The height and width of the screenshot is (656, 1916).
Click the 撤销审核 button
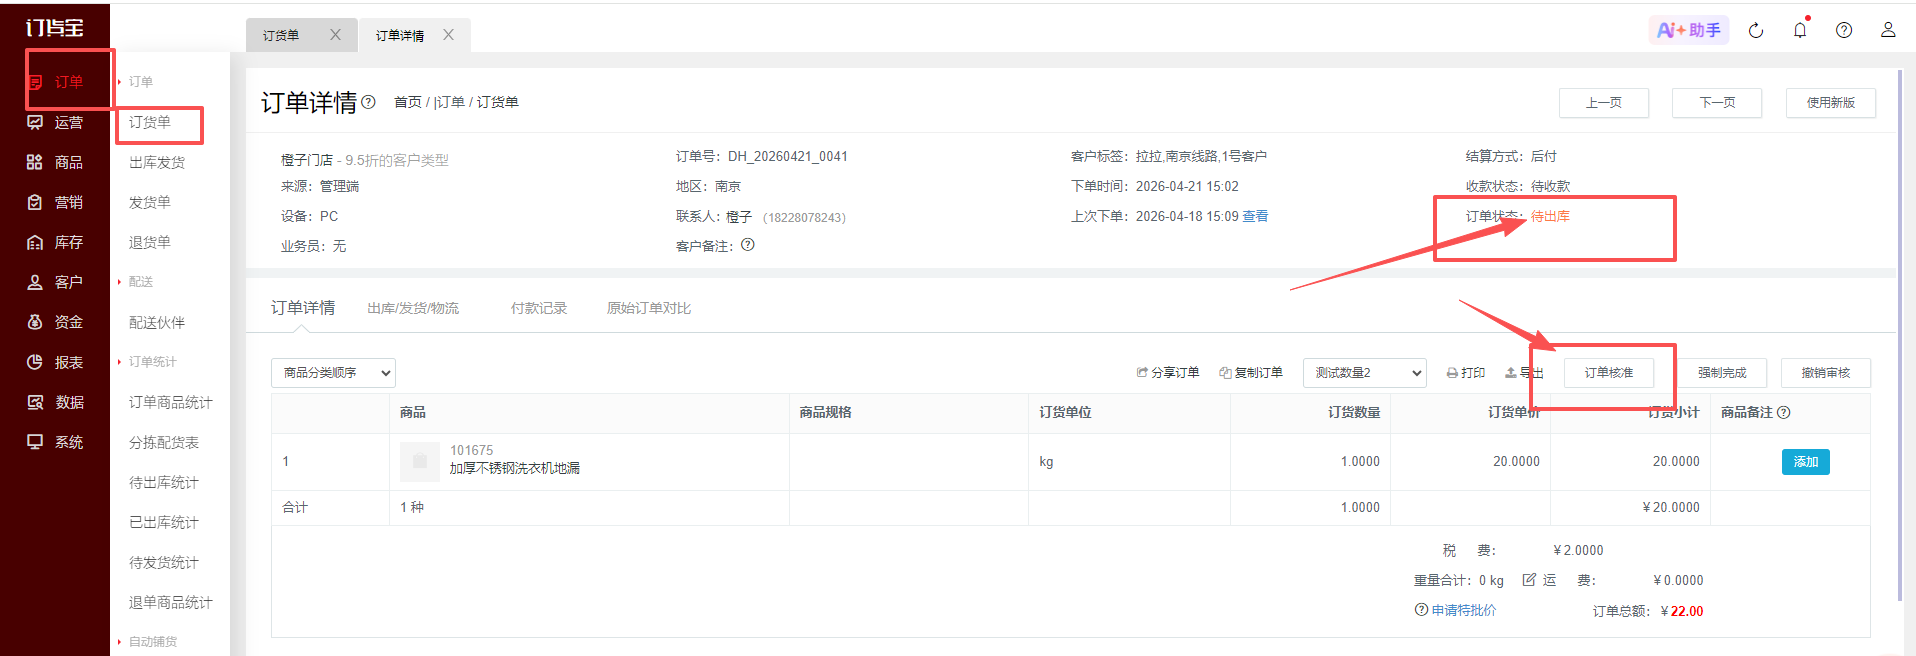[x=1826, y=373]
